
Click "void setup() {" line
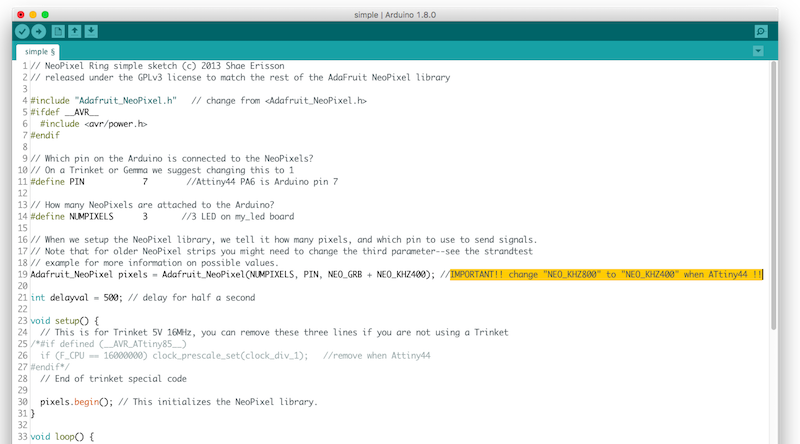tap(65, 321)
